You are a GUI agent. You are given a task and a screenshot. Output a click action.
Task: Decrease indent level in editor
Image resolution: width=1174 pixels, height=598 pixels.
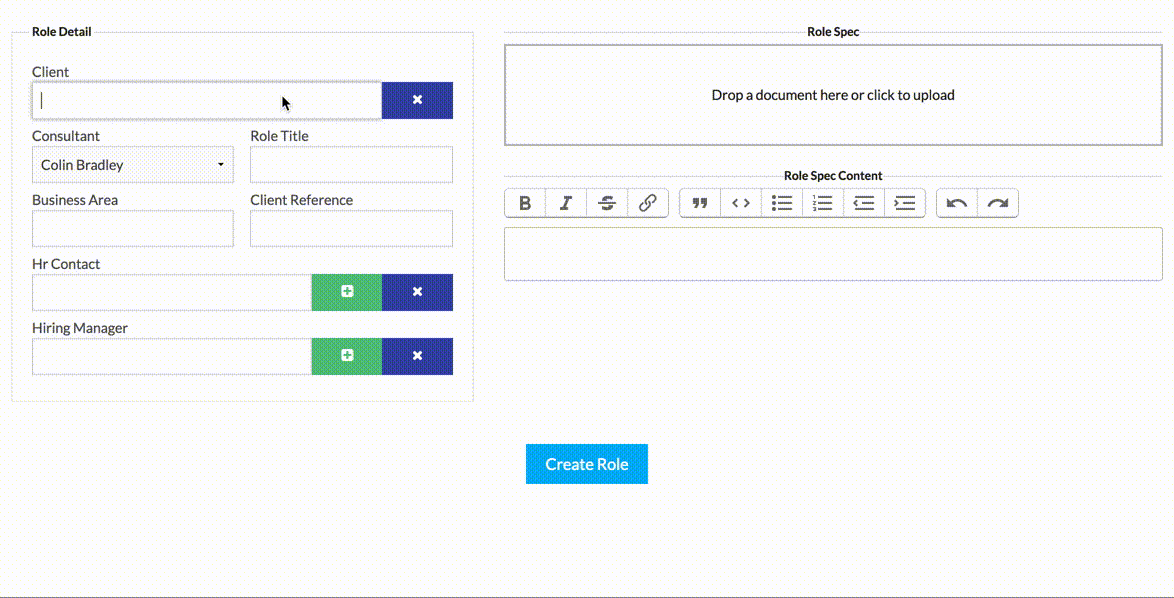tap(864, 203)
